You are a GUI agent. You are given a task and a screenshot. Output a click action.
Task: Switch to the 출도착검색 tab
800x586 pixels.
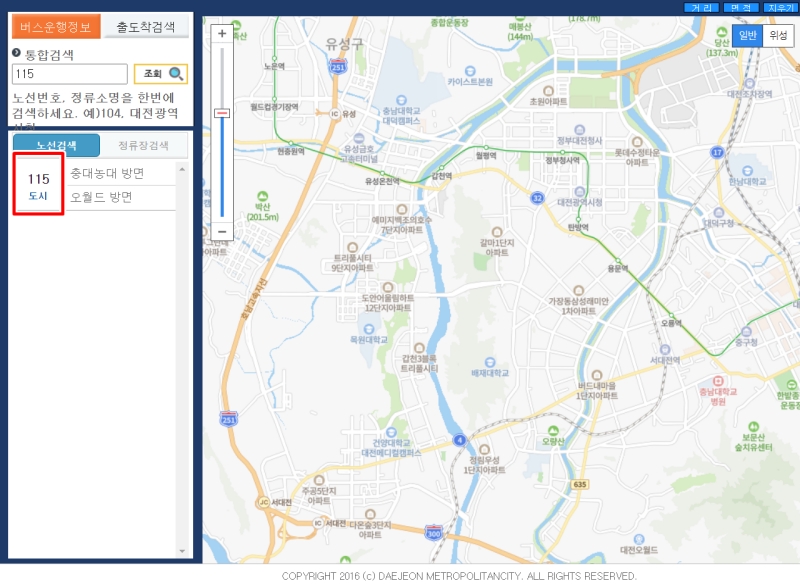[x=146, y=27]
